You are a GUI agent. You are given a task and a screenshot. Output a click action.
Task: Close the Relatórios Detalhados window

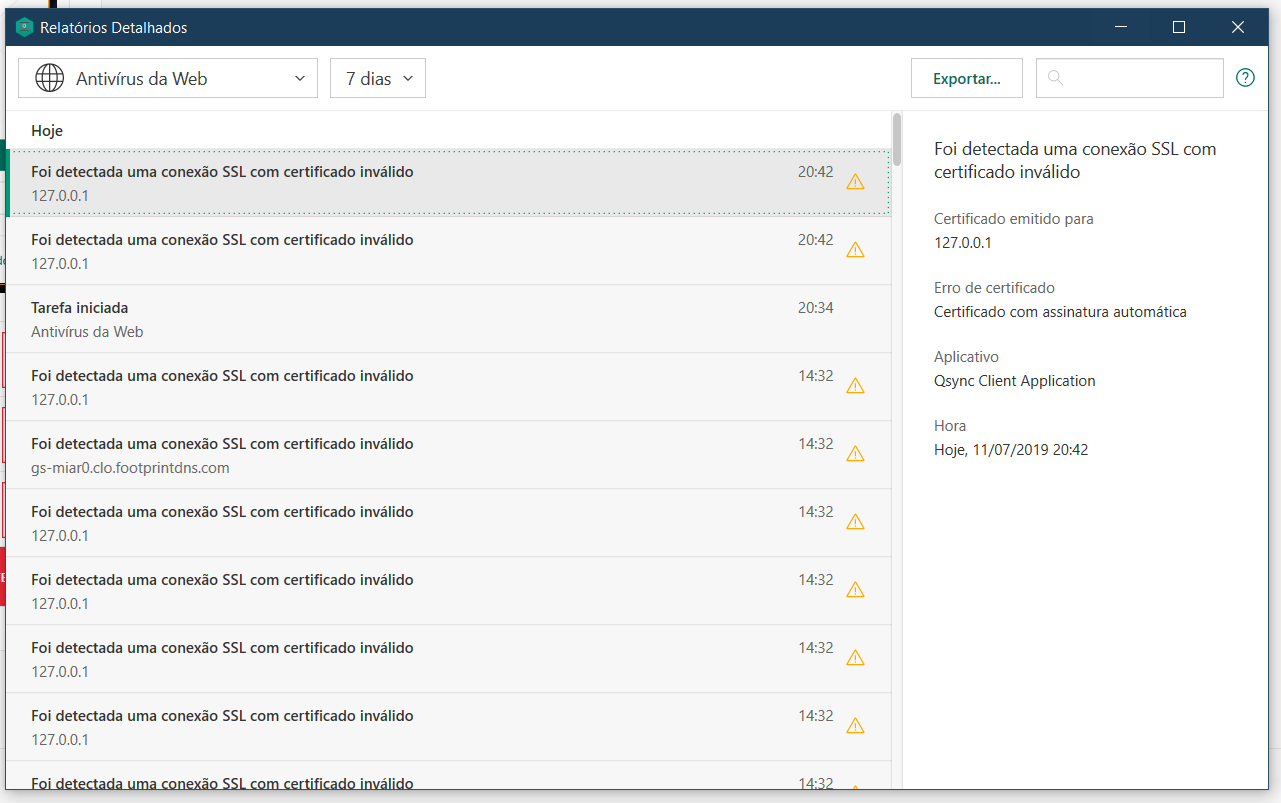pyautogui.click(x=1238, y=28)
